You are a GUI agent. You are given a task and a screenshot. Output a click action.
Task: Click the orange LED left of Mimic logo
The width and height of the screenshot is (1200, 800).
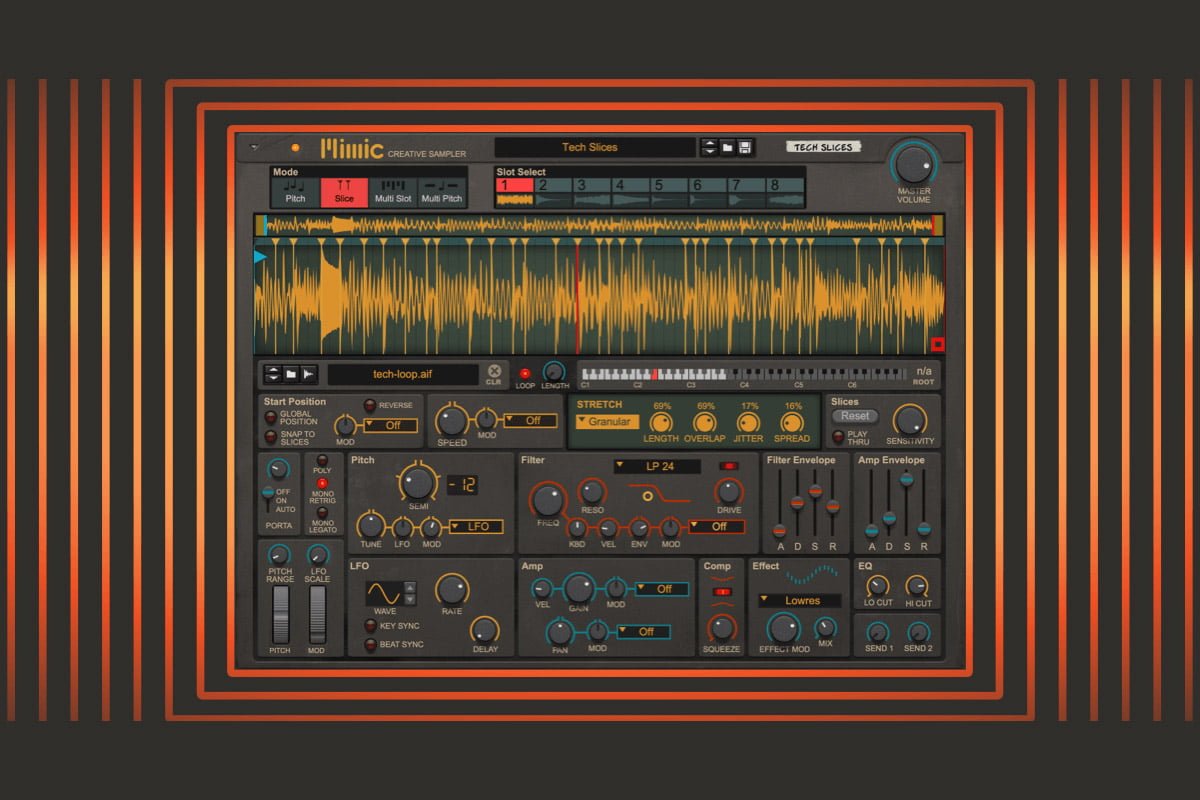pyautogui.click(x=294, y=148)
